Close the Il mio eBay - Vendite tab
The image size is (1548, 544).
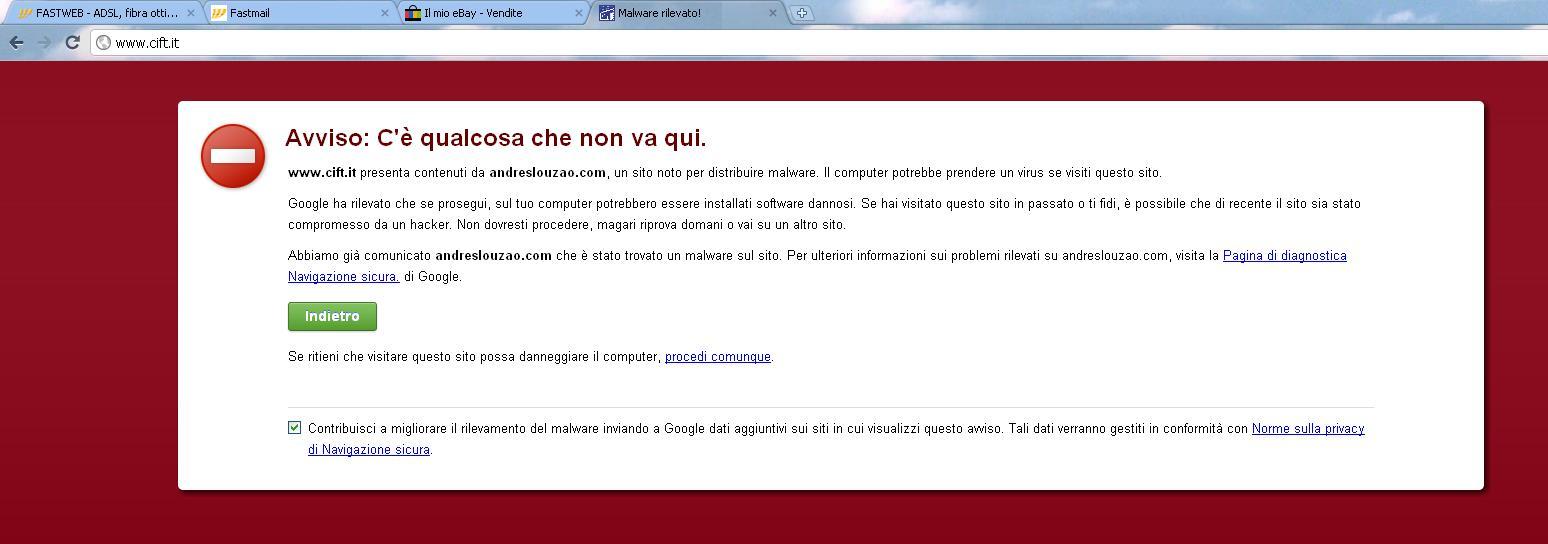click(579, 13)
